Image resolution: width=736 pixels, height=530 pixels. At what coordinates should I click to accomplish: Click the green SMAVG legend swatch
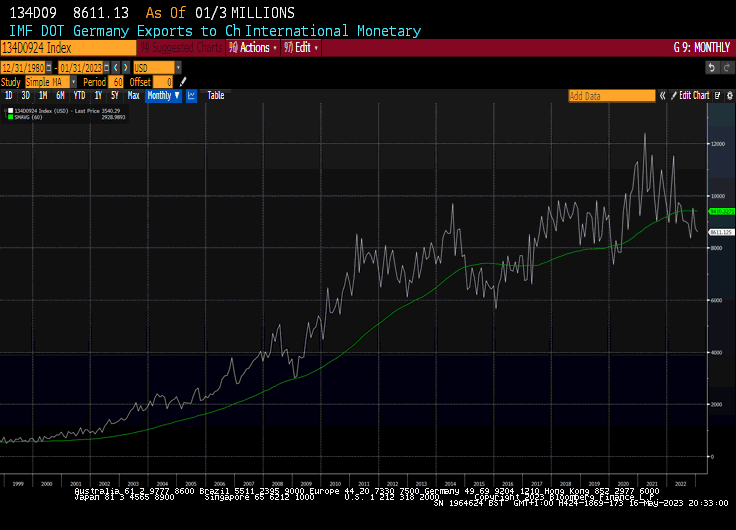(9, 116)
